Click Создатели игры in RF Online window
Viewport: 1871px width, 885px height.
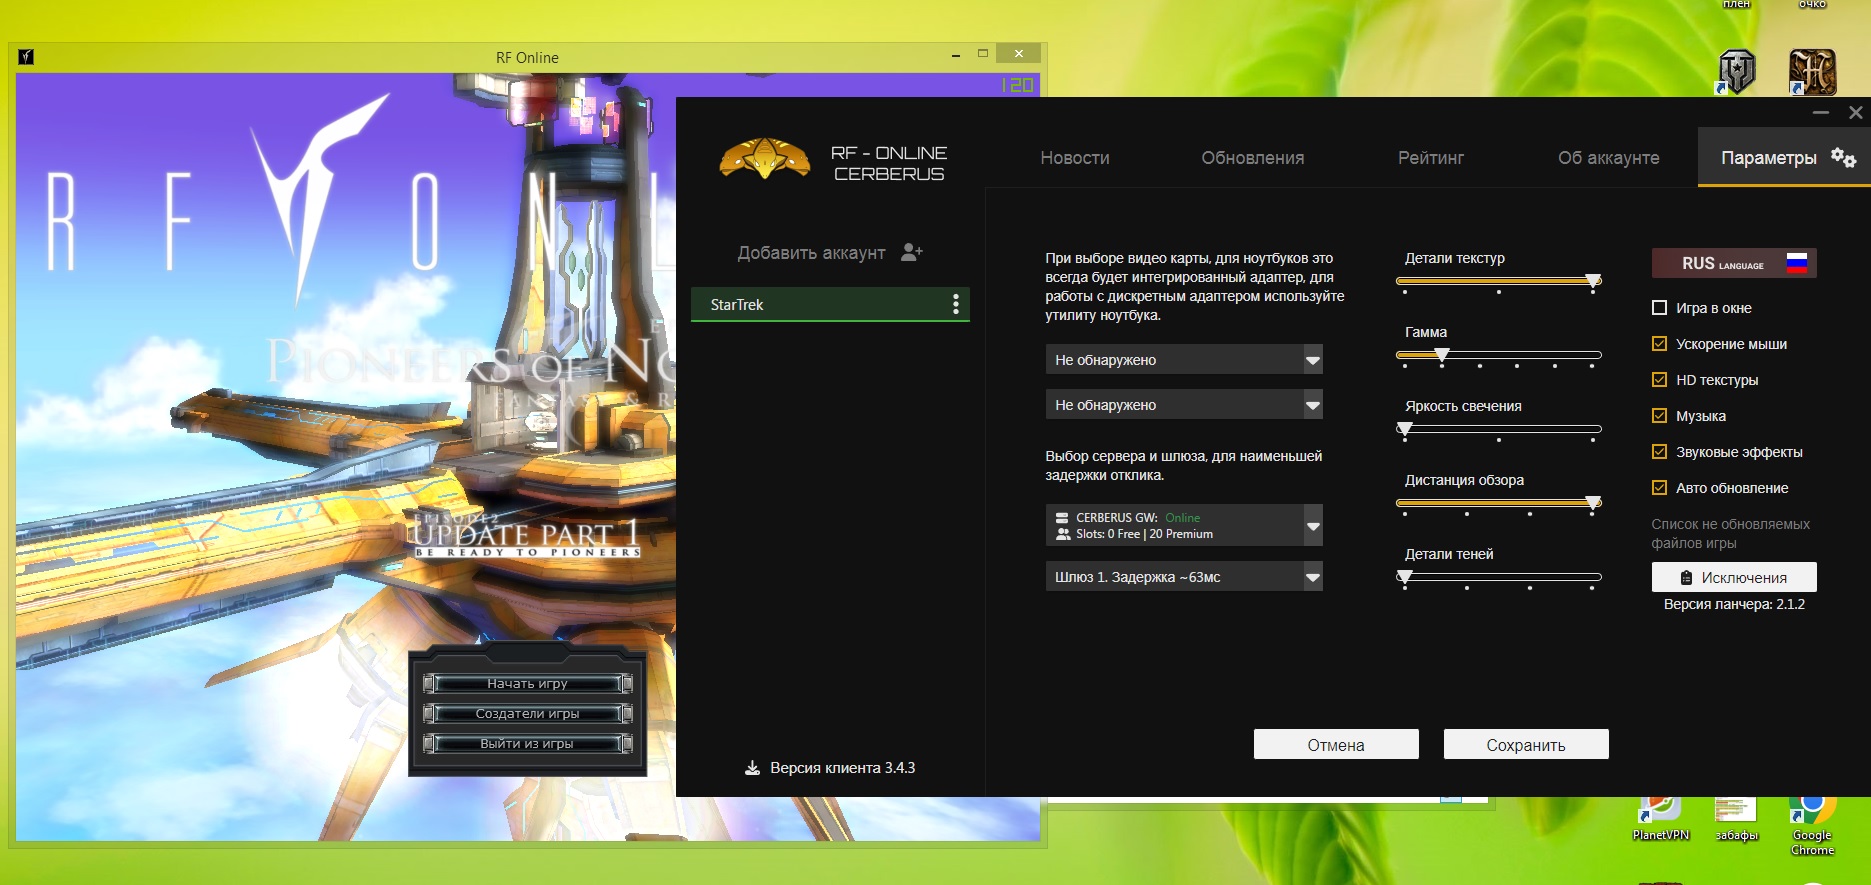tap(527, 714)
